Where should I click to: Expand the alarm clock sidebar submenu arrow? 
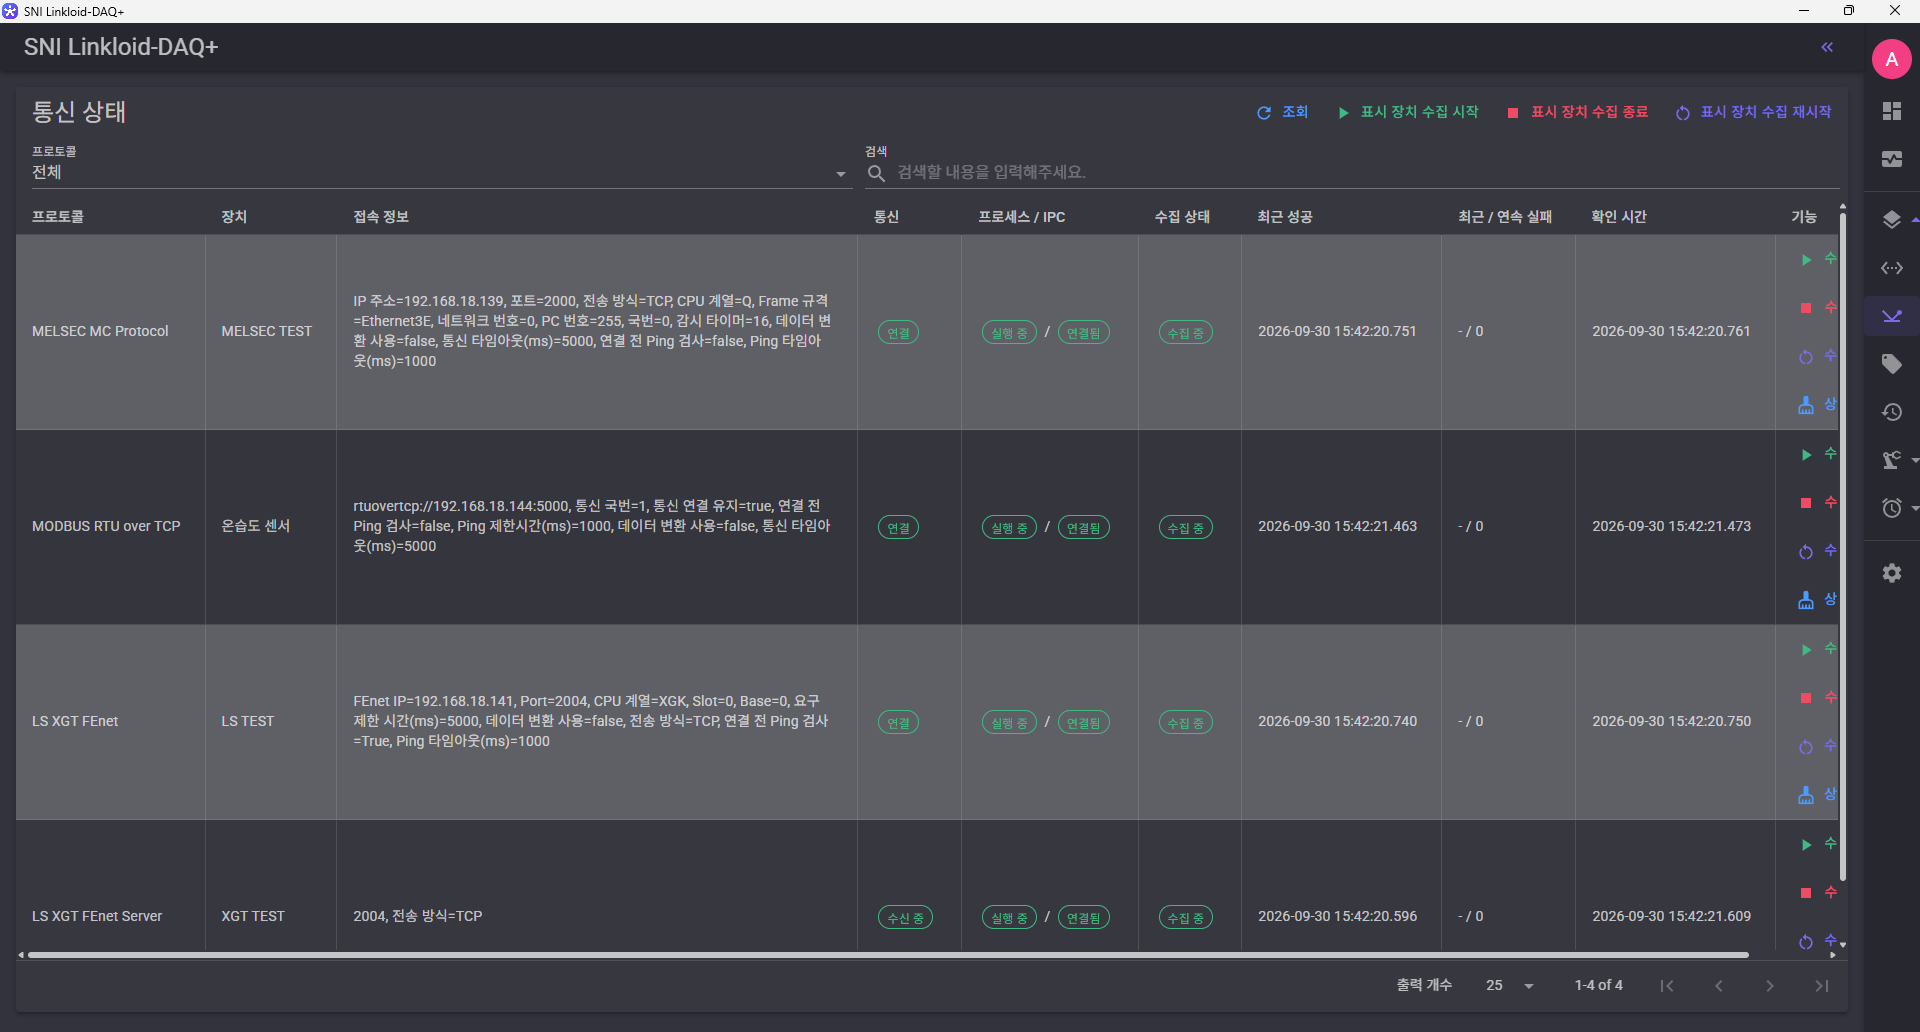click(1914, 508)
